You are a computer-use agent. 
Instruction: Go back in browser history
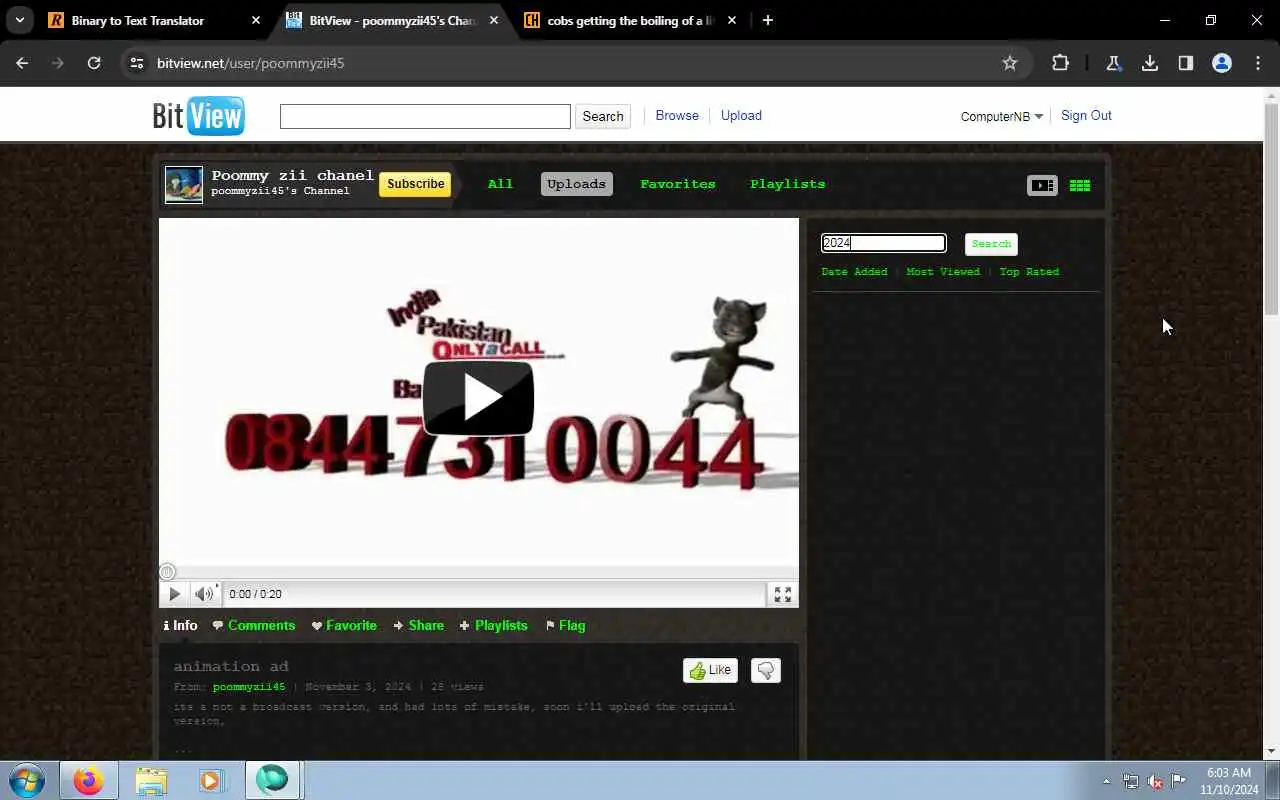(22, 63)
